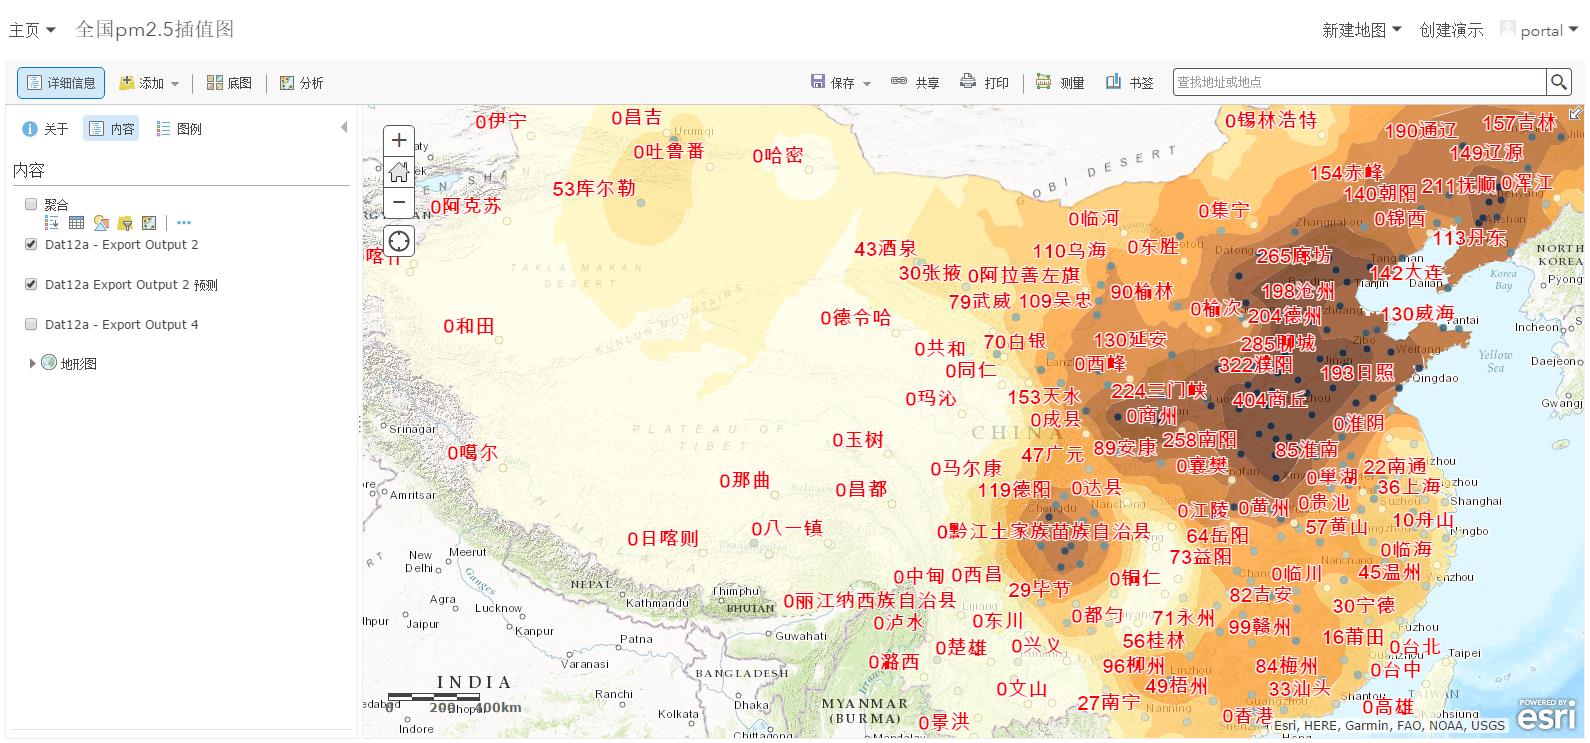Click the 322濮阳 label on map
Screen dimensions: 1590x743
pyautogui.click(x=1255, y=365)
